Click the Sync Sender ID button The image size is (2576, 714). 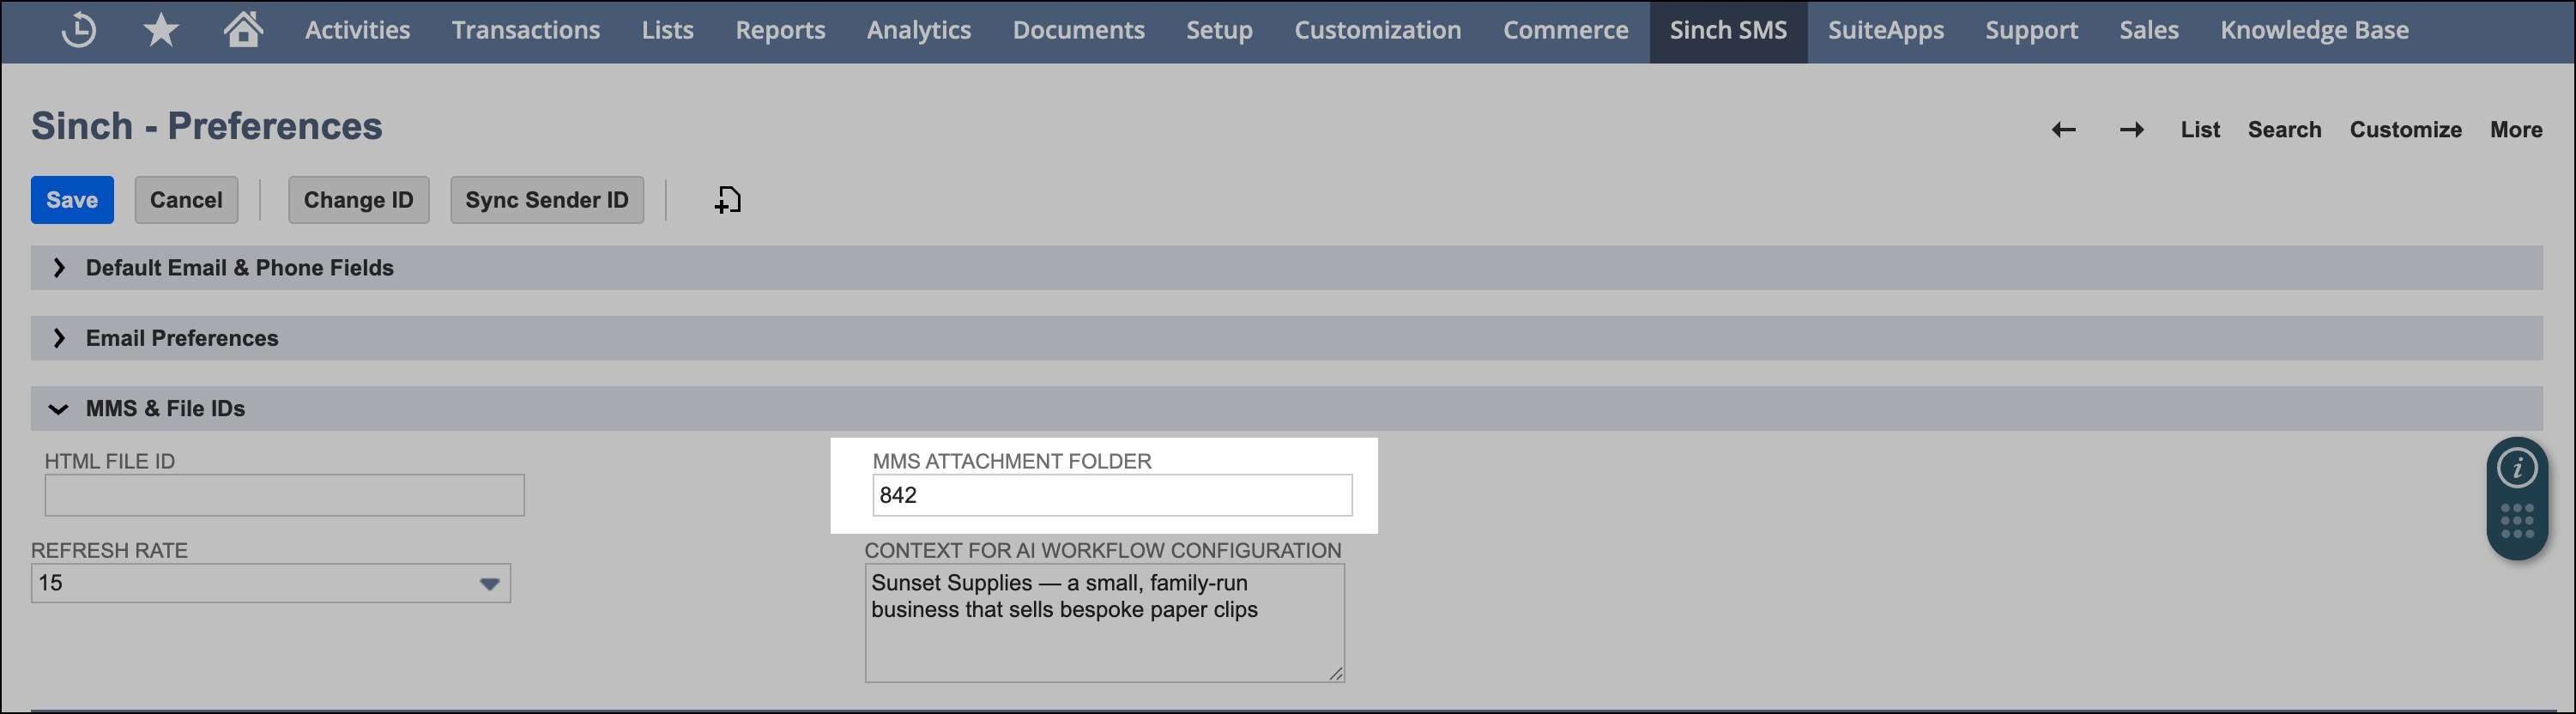pyautogui.click(x=547, y=200)
